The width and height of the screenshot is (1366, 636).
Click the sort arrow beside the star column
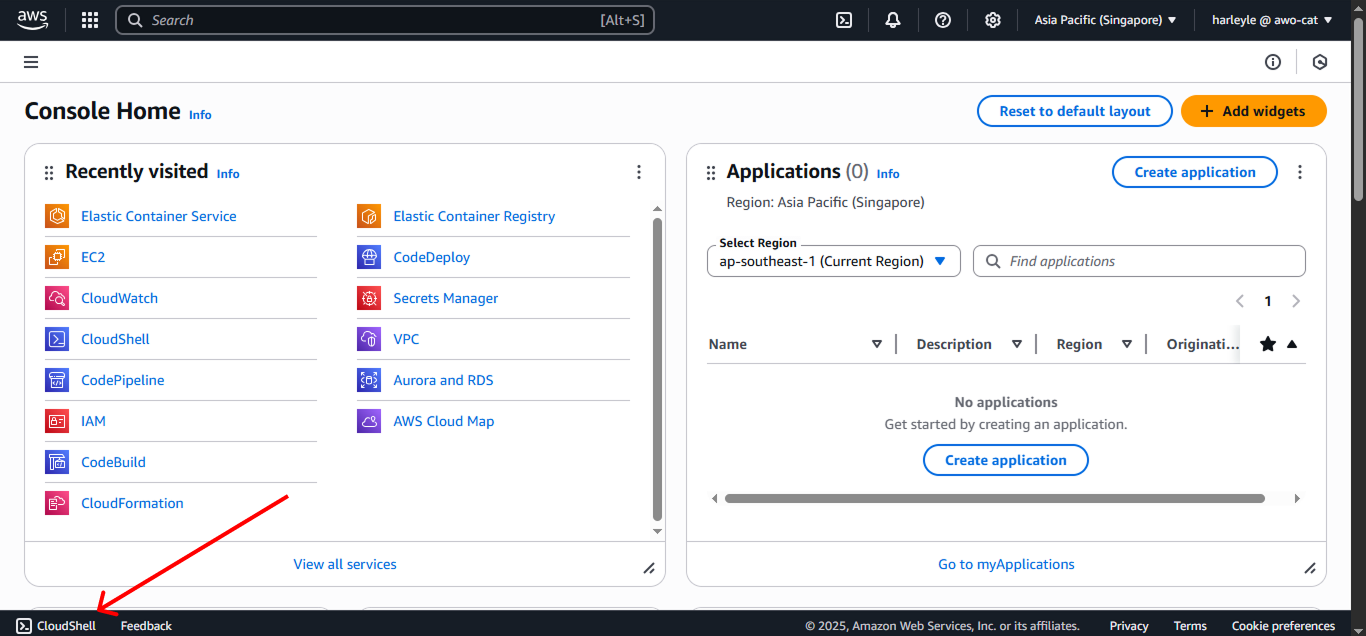tap(1292, 344)
